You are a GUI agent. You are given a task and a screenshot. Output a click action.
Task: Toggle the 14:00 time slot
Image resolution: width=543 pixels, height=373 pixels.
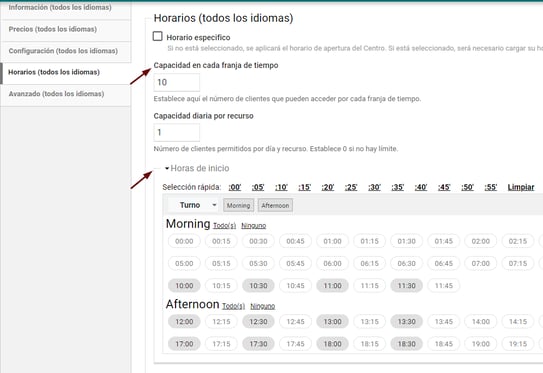[x=481, y=322]
